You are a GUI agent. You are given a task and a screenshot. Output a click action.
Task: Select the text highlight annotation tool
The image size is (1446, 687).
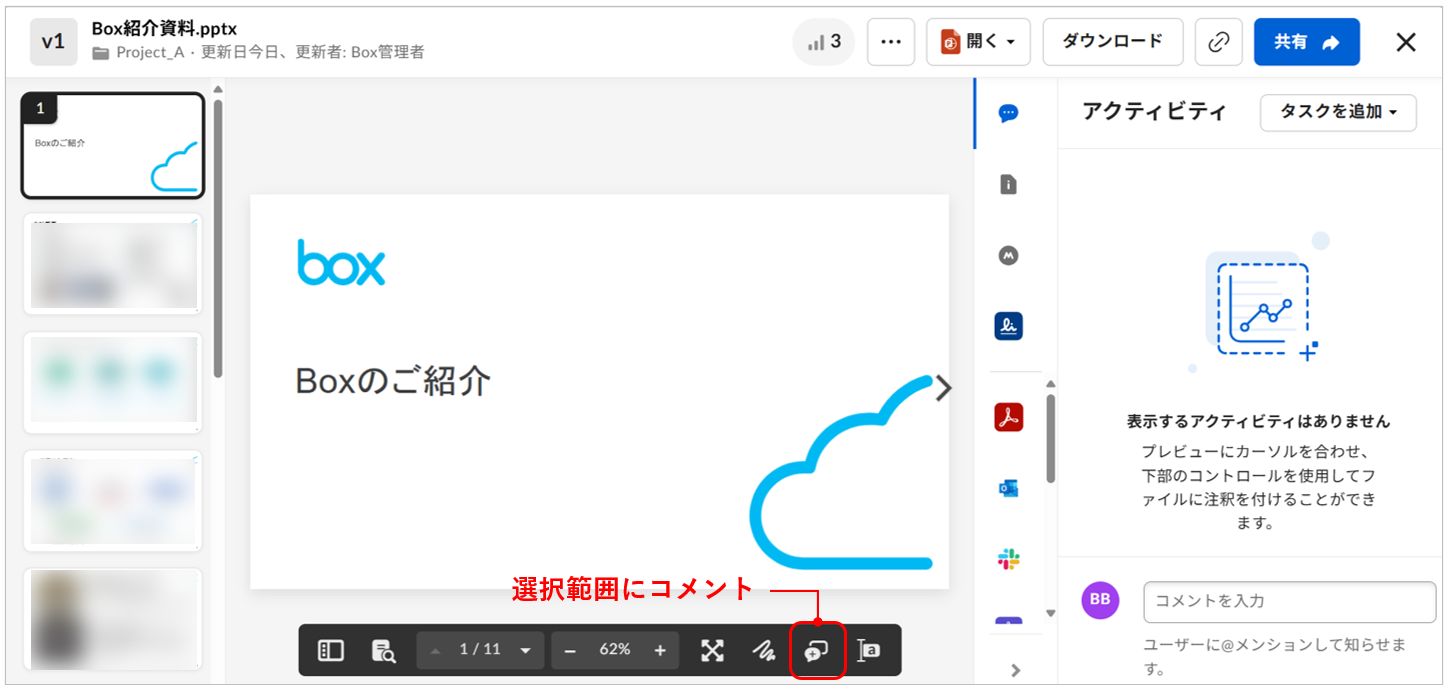(x=869, y=651)
